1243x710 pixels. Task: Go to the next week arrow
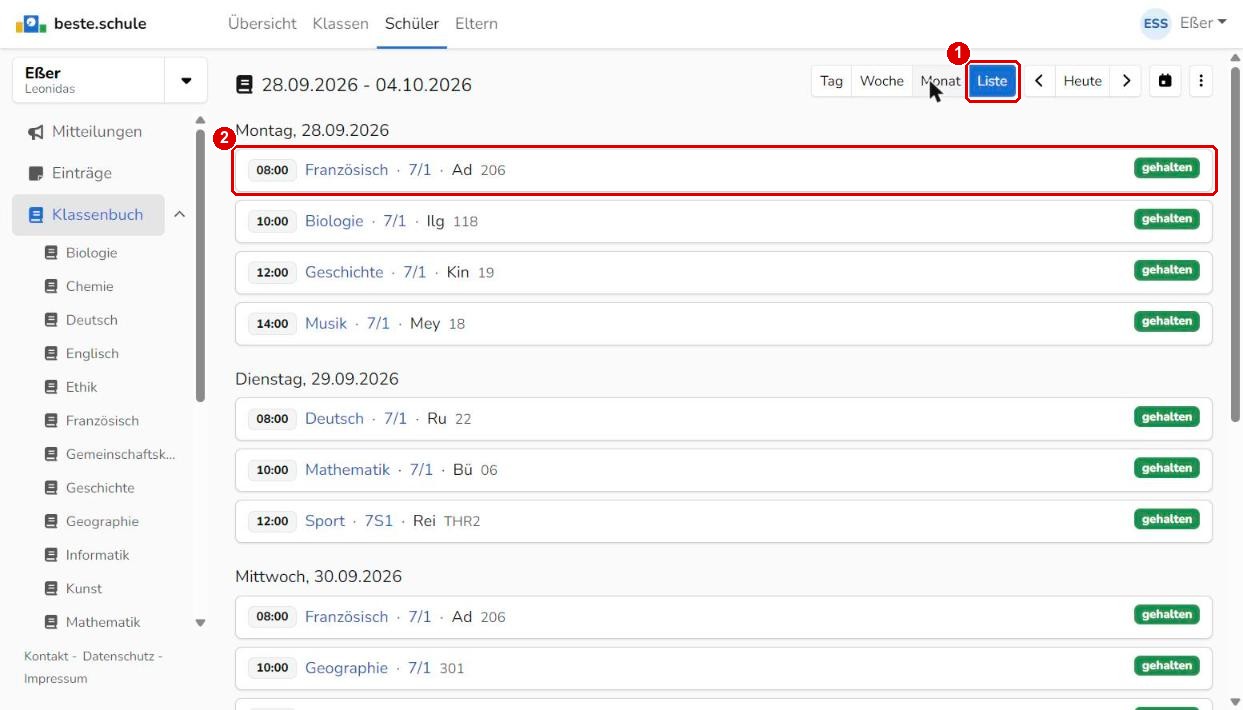(x=1126, y=81)
